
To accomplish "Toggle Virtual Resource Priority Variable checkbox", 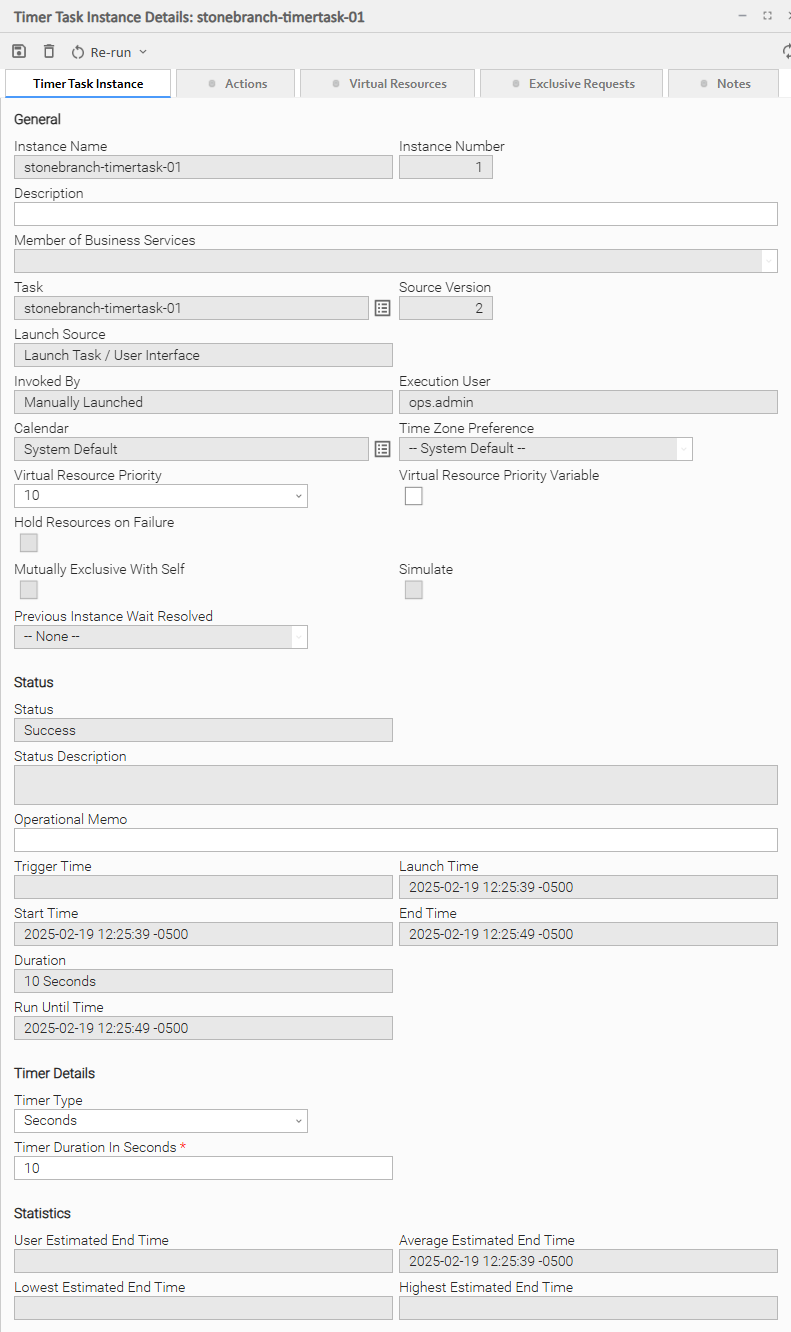I will pos(413,496).
